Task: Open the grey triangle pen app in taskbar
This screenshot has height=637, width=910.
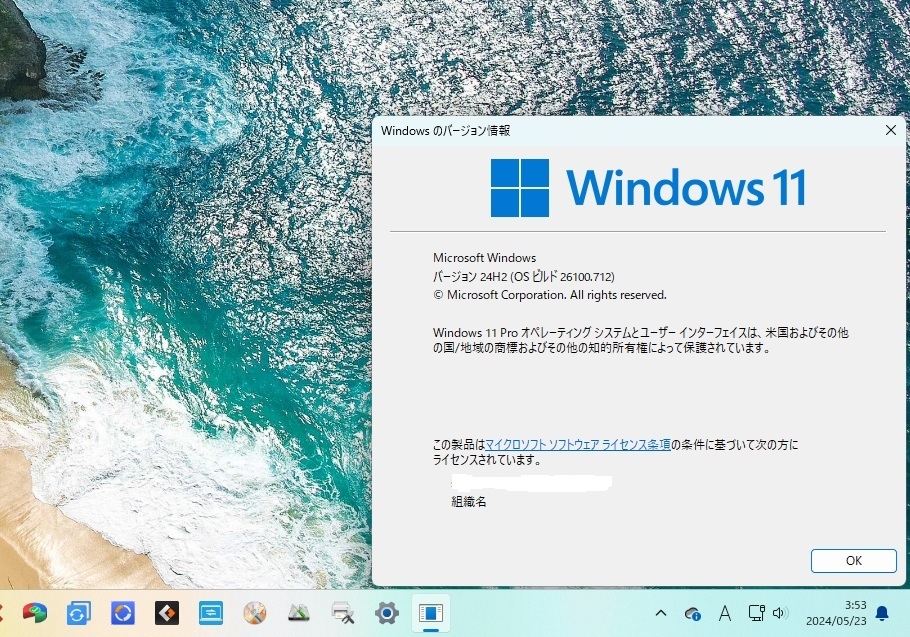Action: coord(298,613)
